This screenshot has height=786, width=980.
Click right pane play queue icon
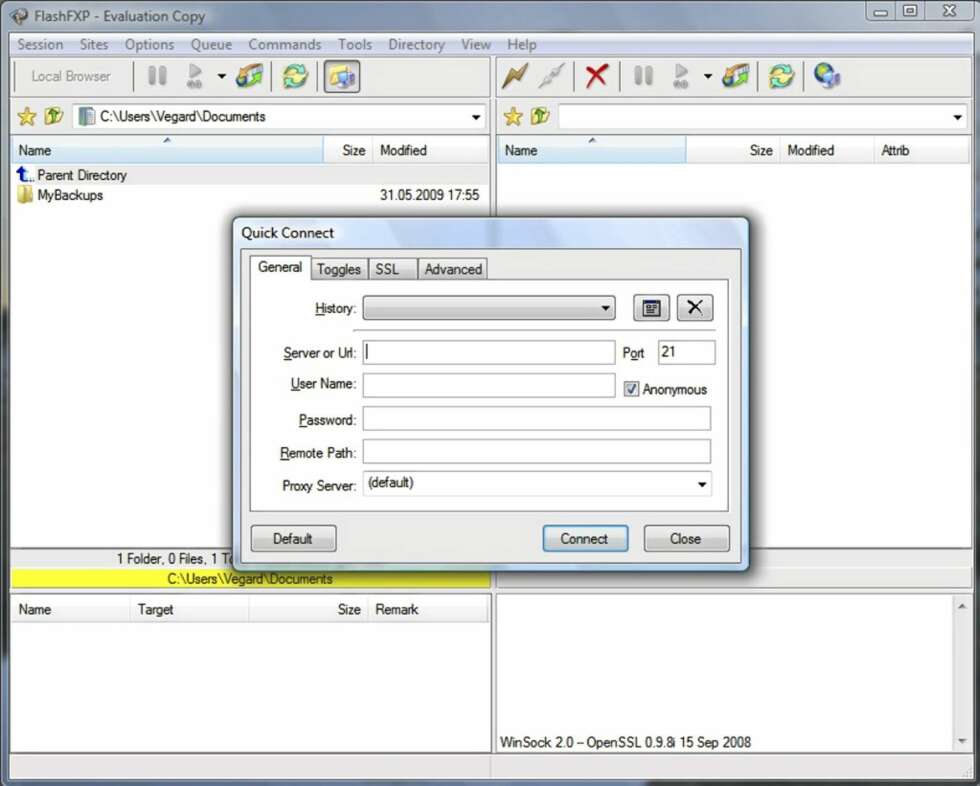point(681,76)
